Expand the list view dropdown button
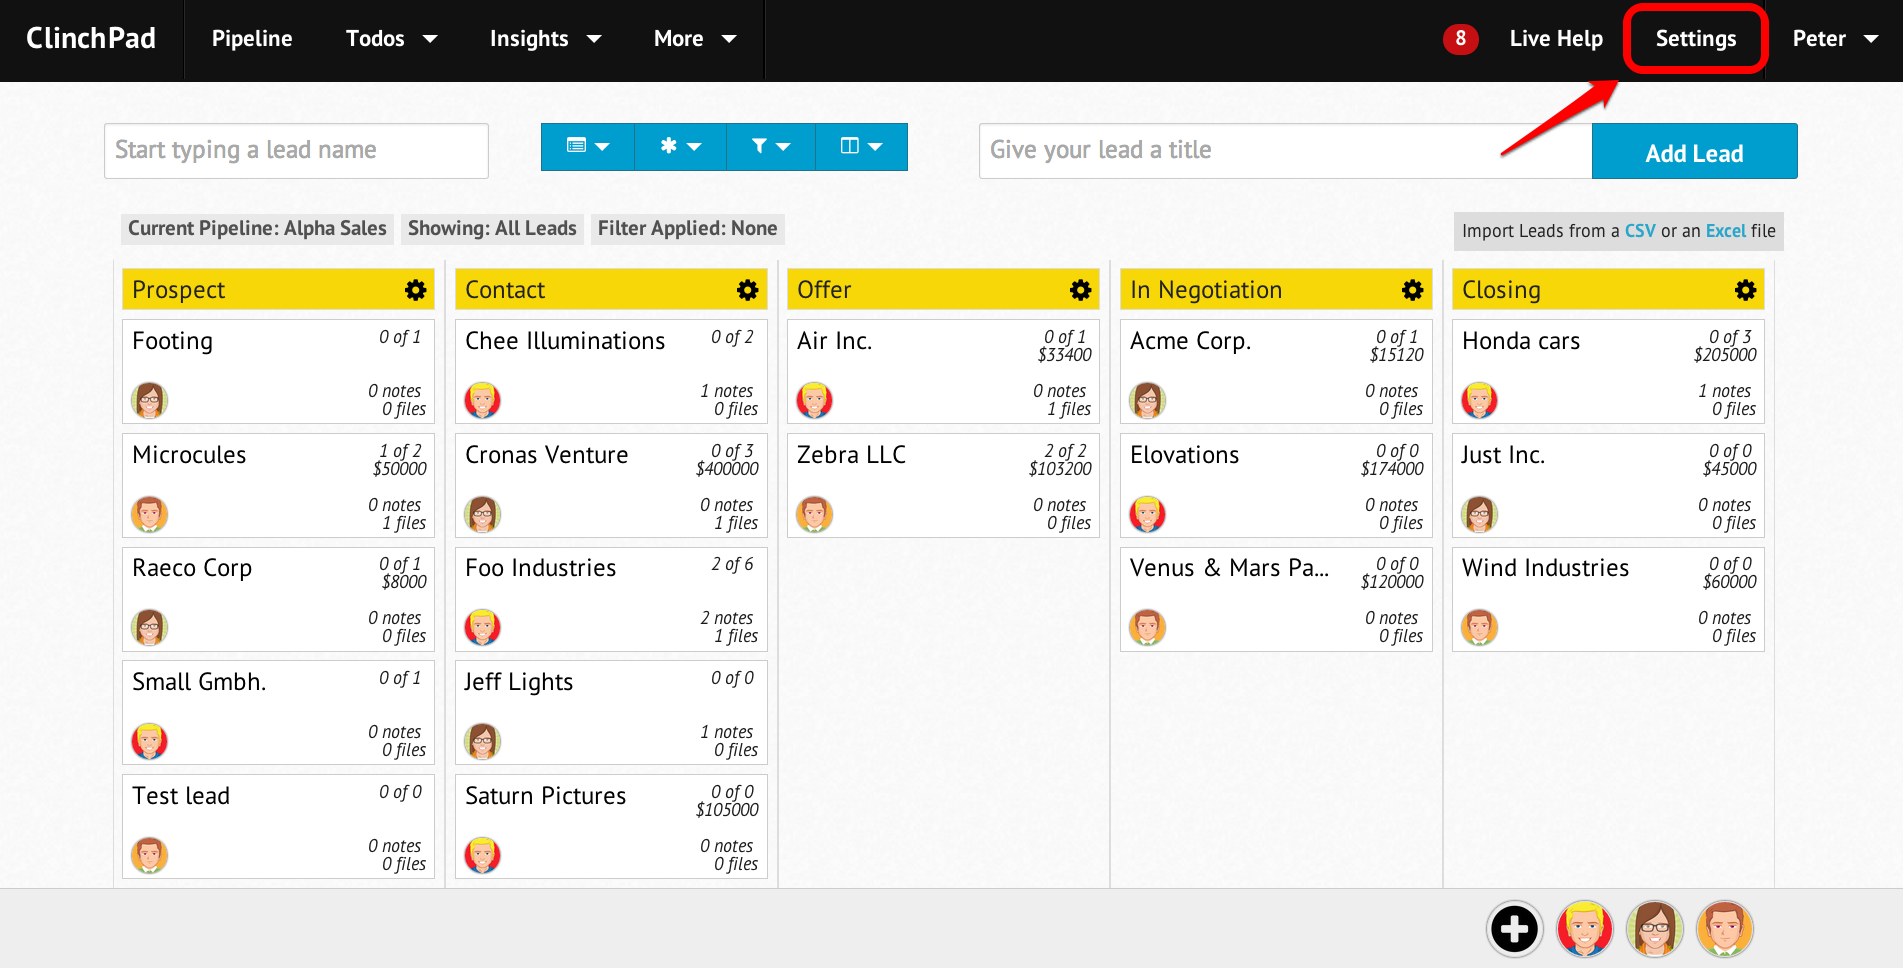This screenshot has width=1903, height=968. [588, 147]
